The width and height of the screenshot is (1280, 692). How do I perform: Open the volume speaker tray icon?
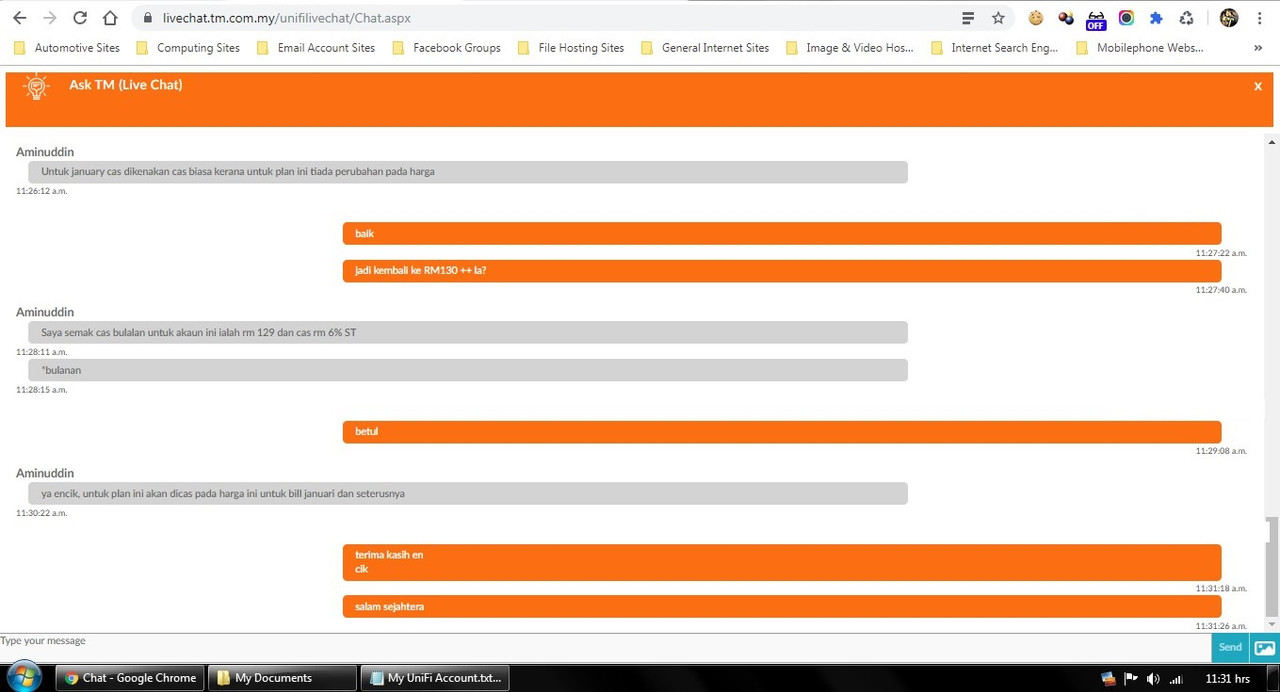1153,678
